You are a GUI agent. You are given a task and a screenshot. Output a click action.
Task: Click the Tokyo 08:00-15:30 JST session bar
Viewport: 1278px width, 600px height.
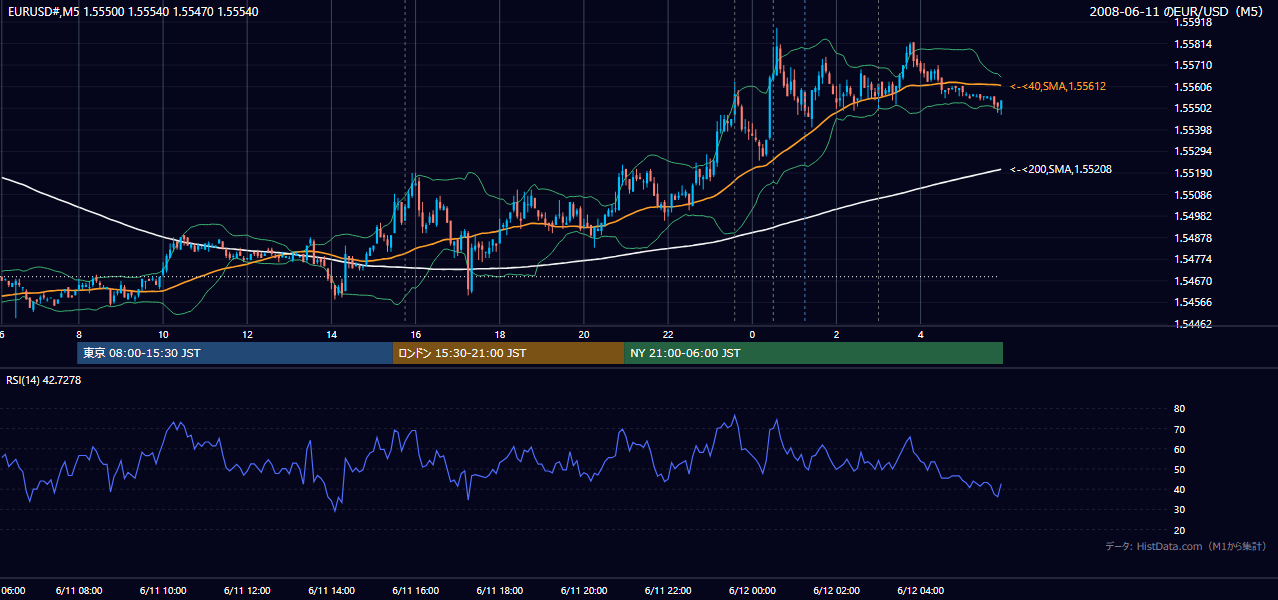click(x=235, y=353)
